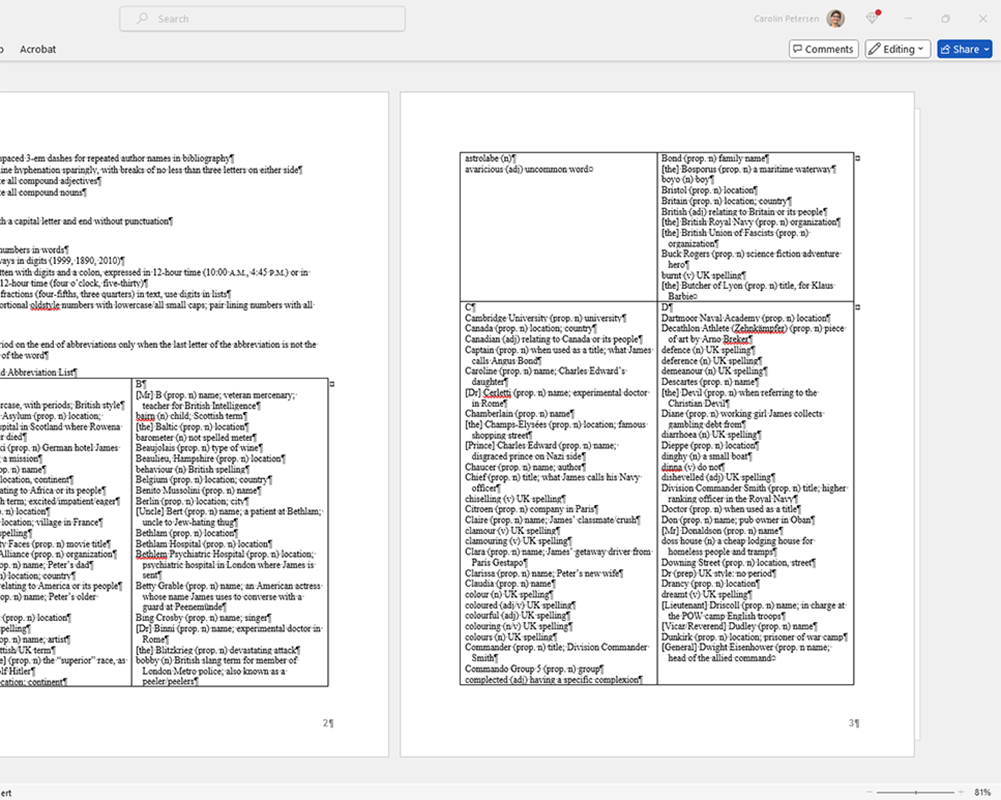Open the Comments pane
Screen dimensions: 1001x800
[823, 49]
